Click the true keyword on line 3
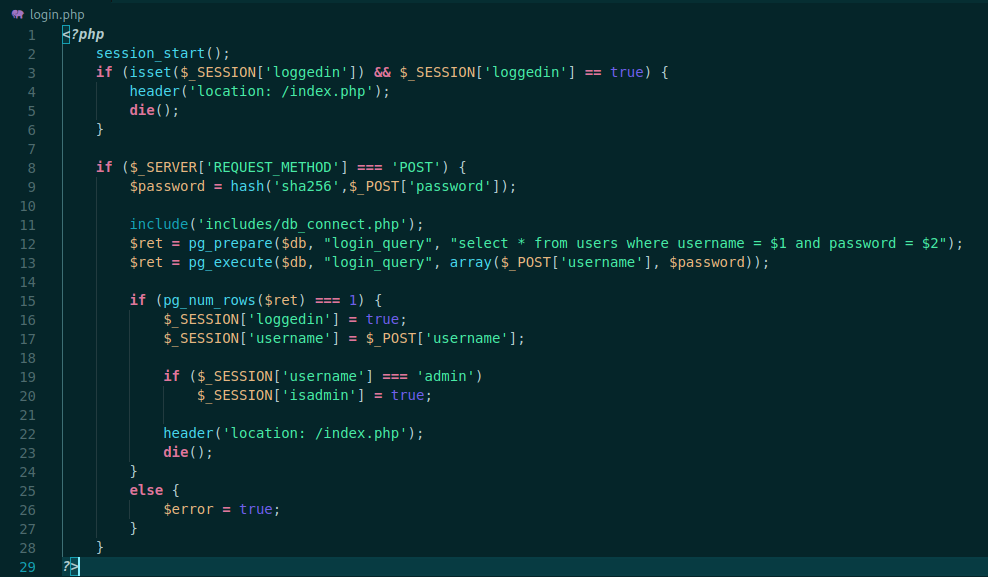988x577 pixels. coord(627,72)
